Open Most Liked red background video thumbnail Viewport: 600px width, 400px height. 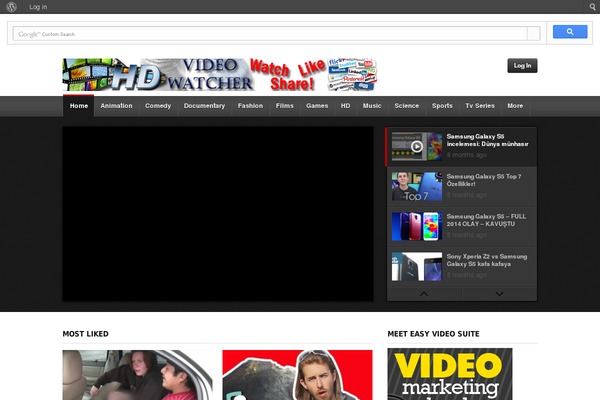[297, 375]
